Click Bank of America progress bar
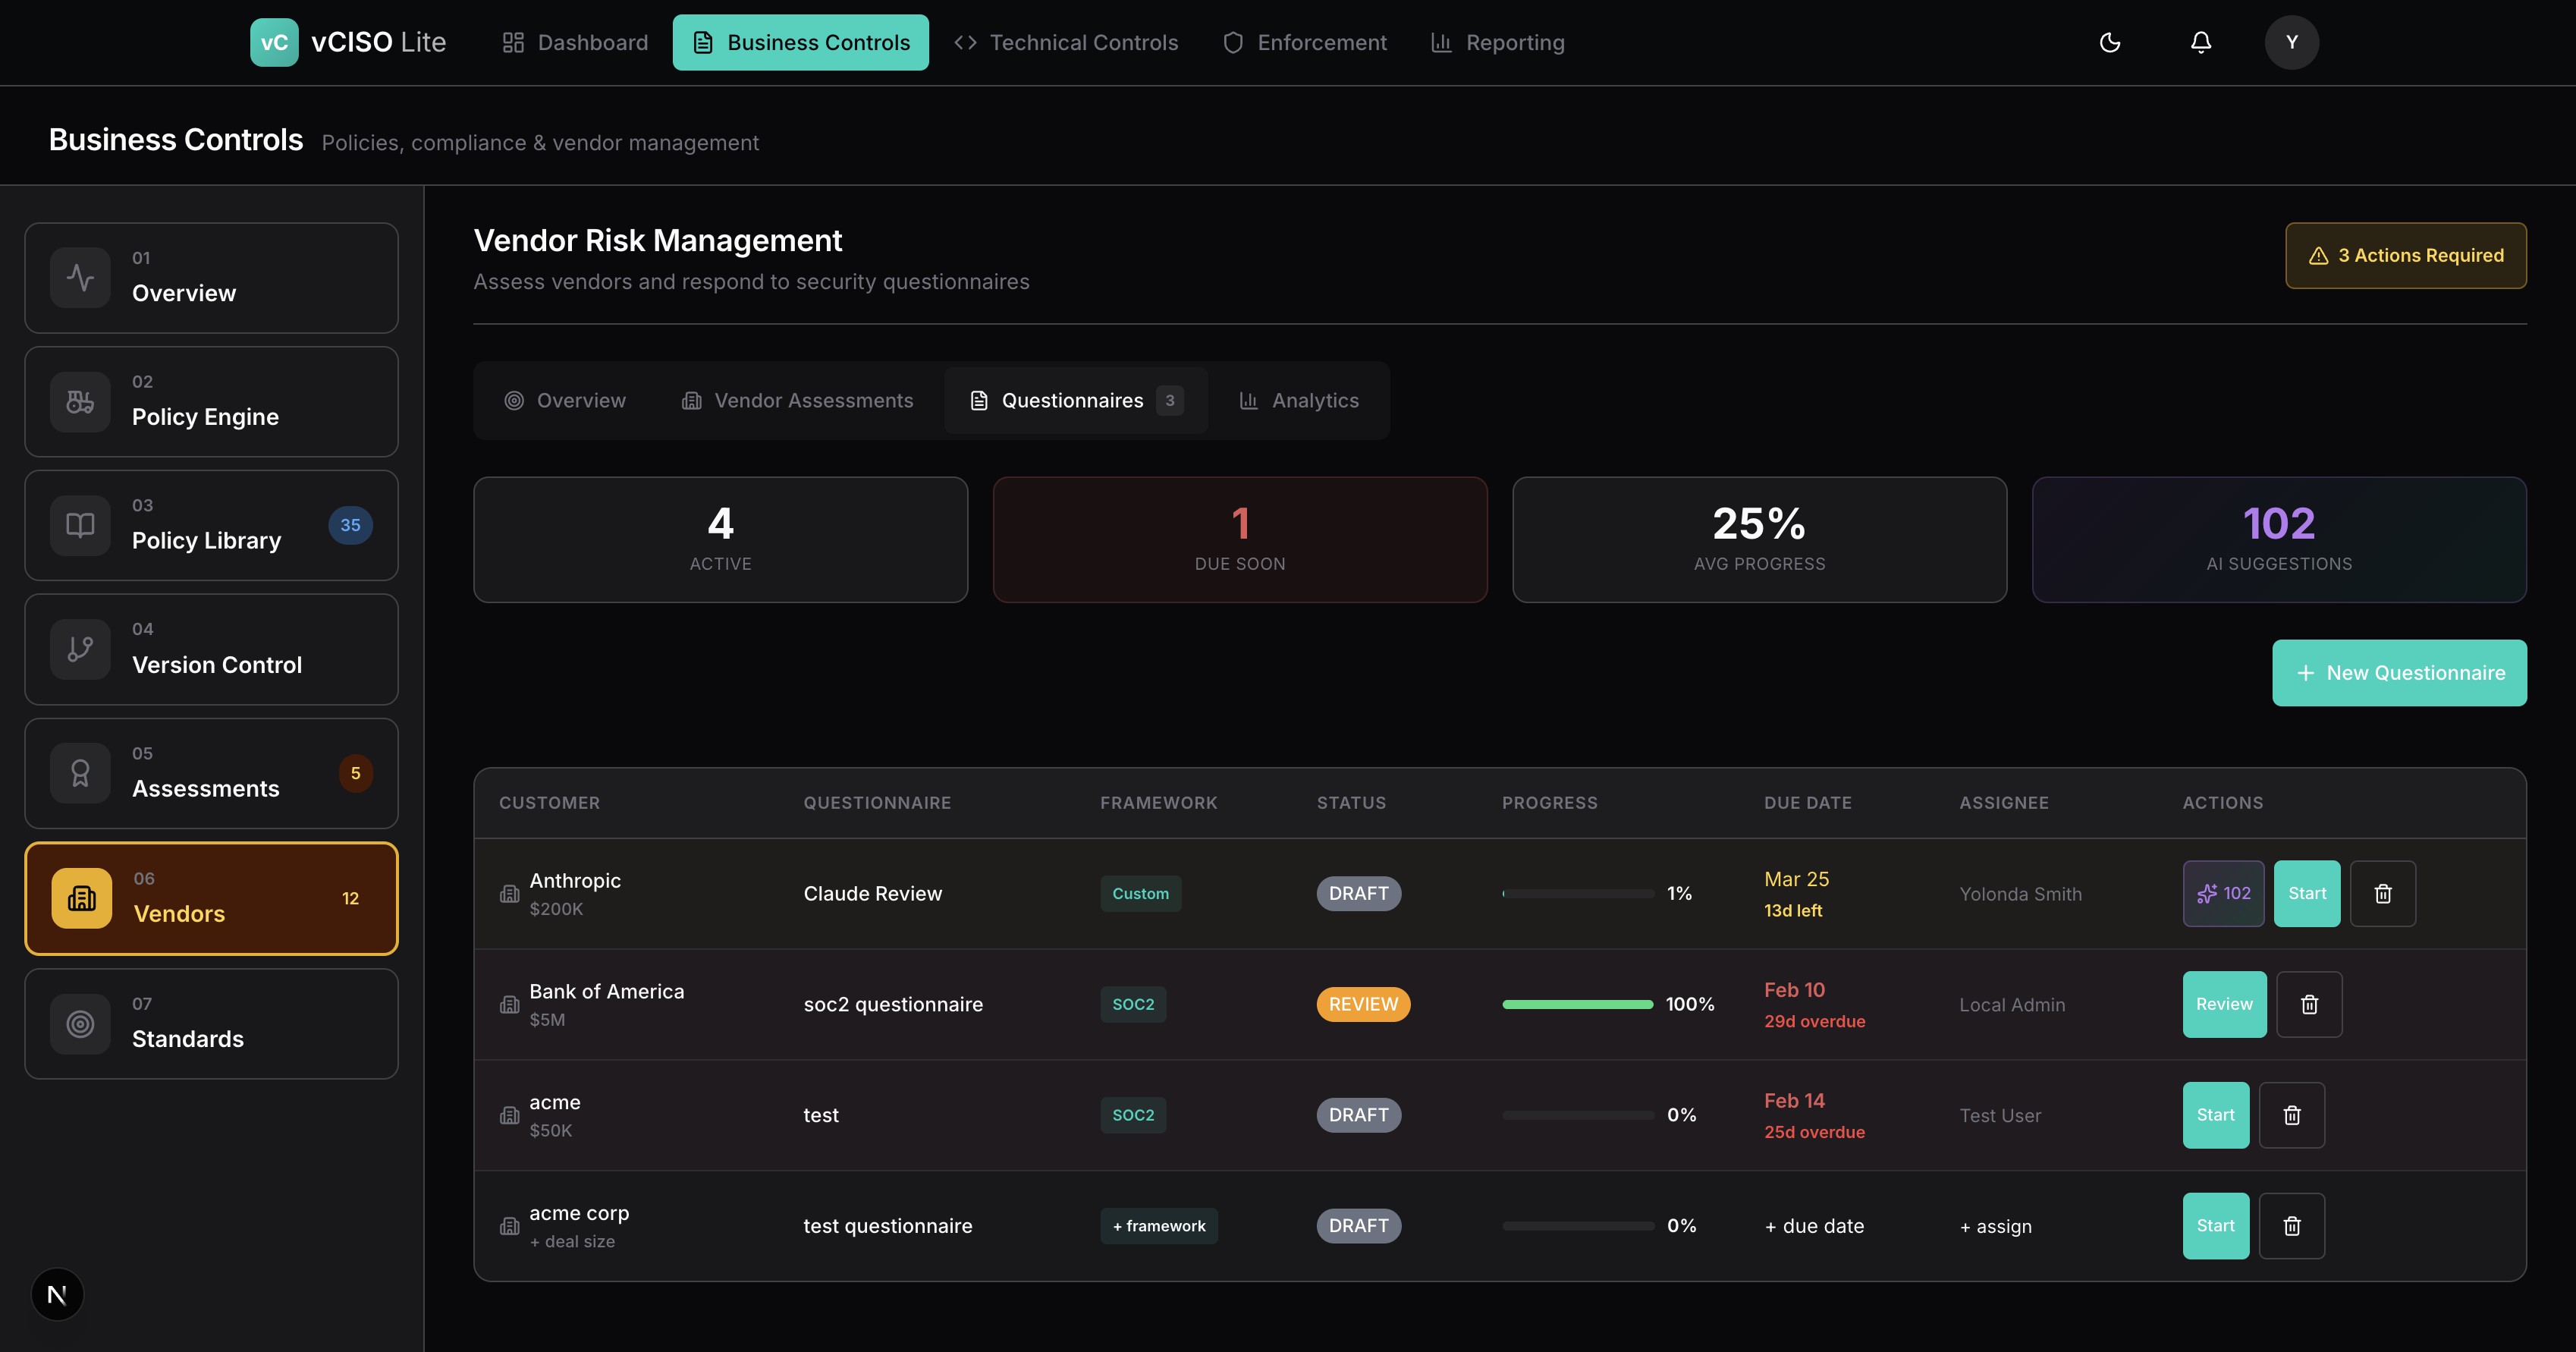The width and height of the screenshot is (2576, 1352). (x=1577, y=1004)
